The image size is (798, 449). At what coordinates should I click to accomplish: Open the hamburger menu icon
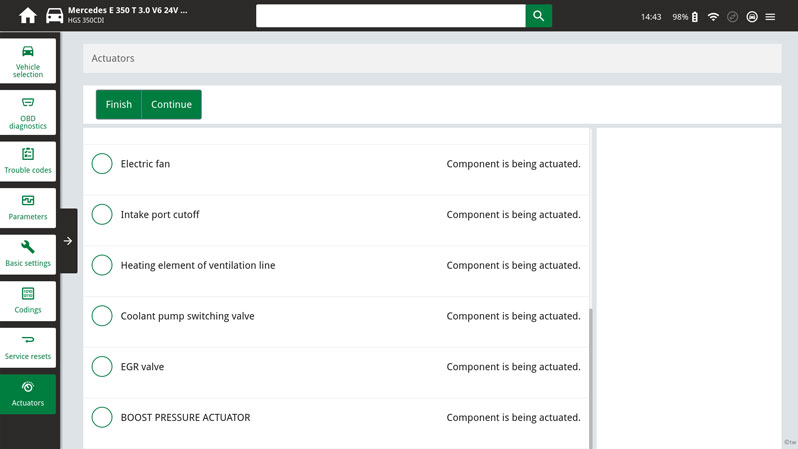770,17
